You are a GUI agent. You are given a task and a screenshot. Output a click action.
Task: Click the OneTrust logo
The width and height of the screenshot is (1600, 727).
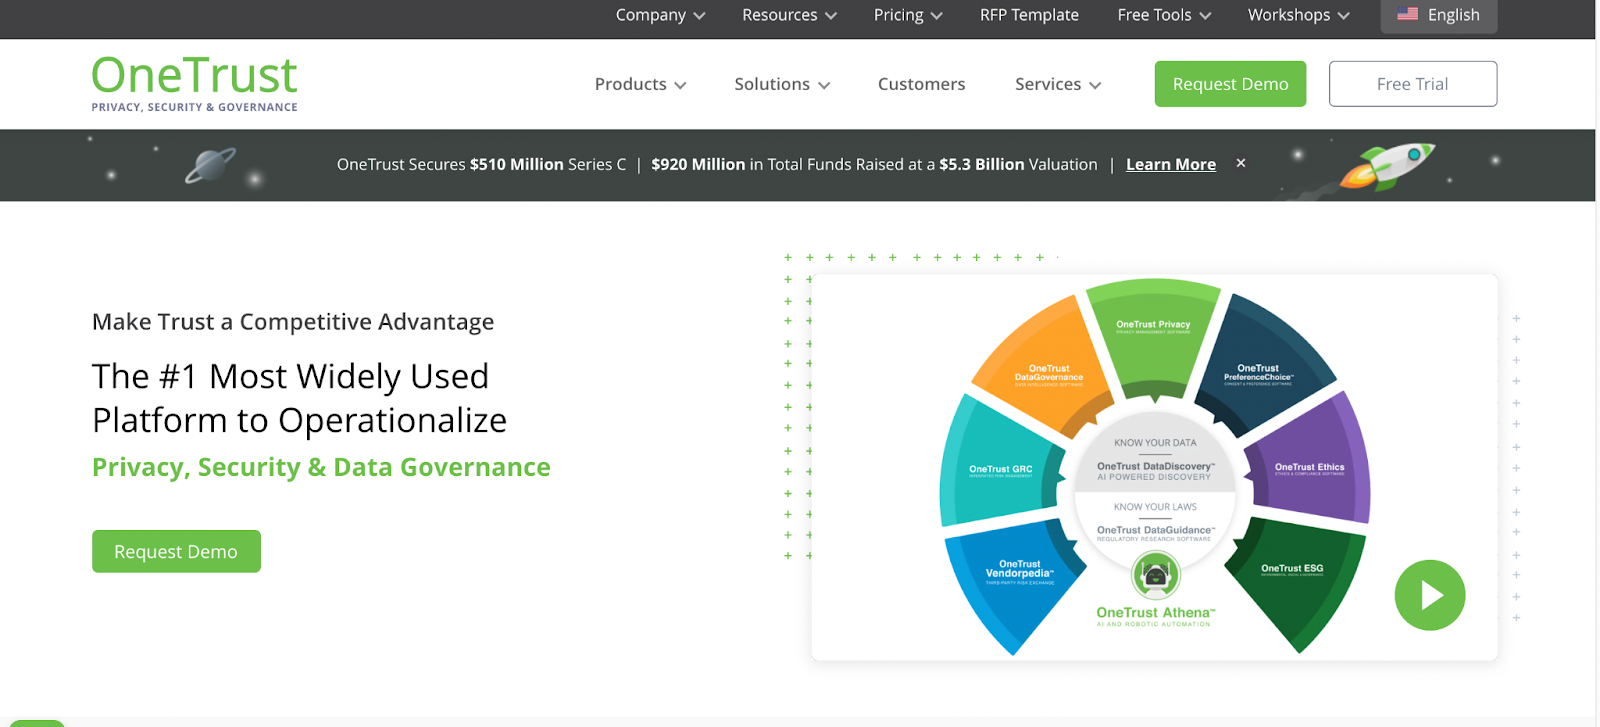(195, 83)
